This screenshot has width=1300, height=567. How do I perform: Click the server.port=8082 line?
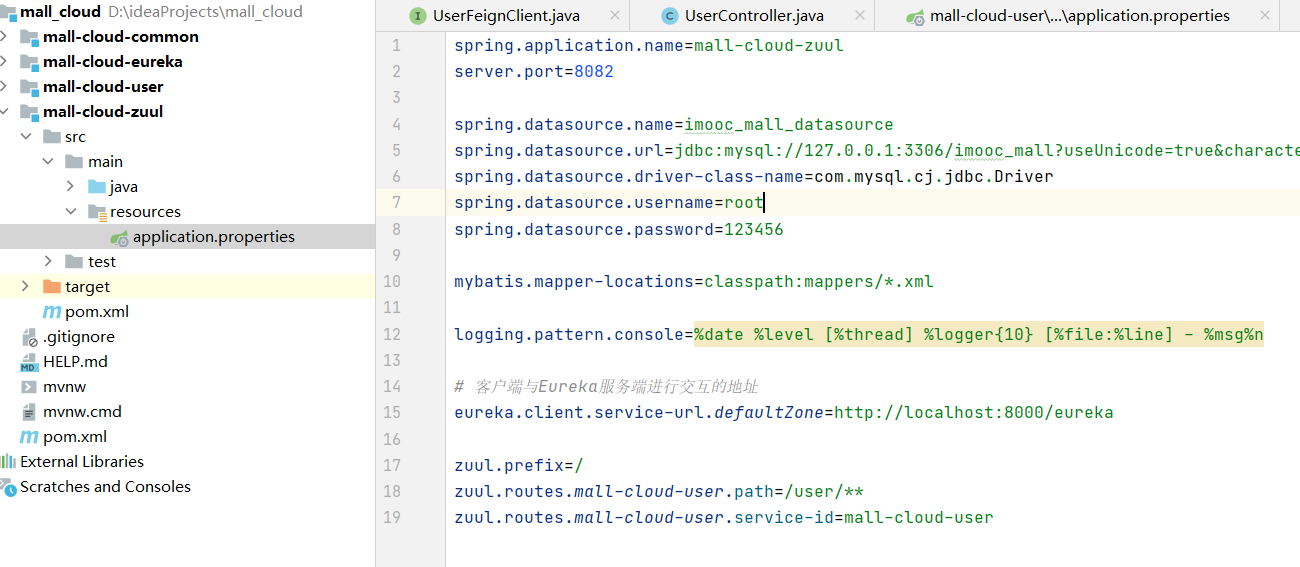coord(534,72)
